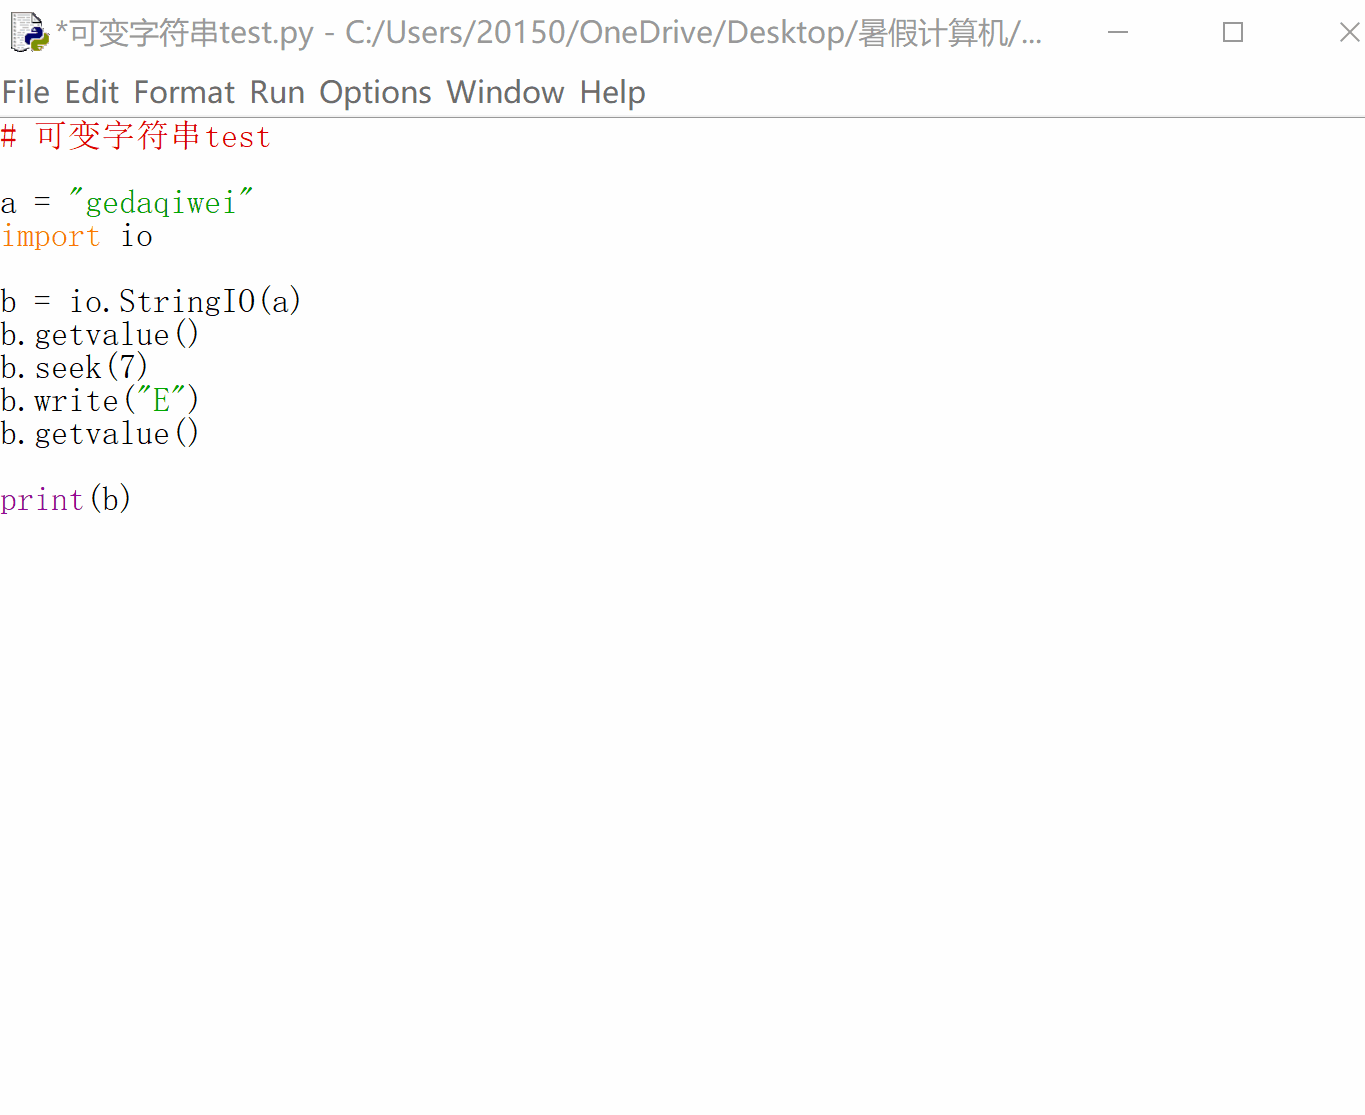Open the Options menu
The height and width of the screenshot is (1115, 1365).
pyautogui.click(x=376, y=92)
